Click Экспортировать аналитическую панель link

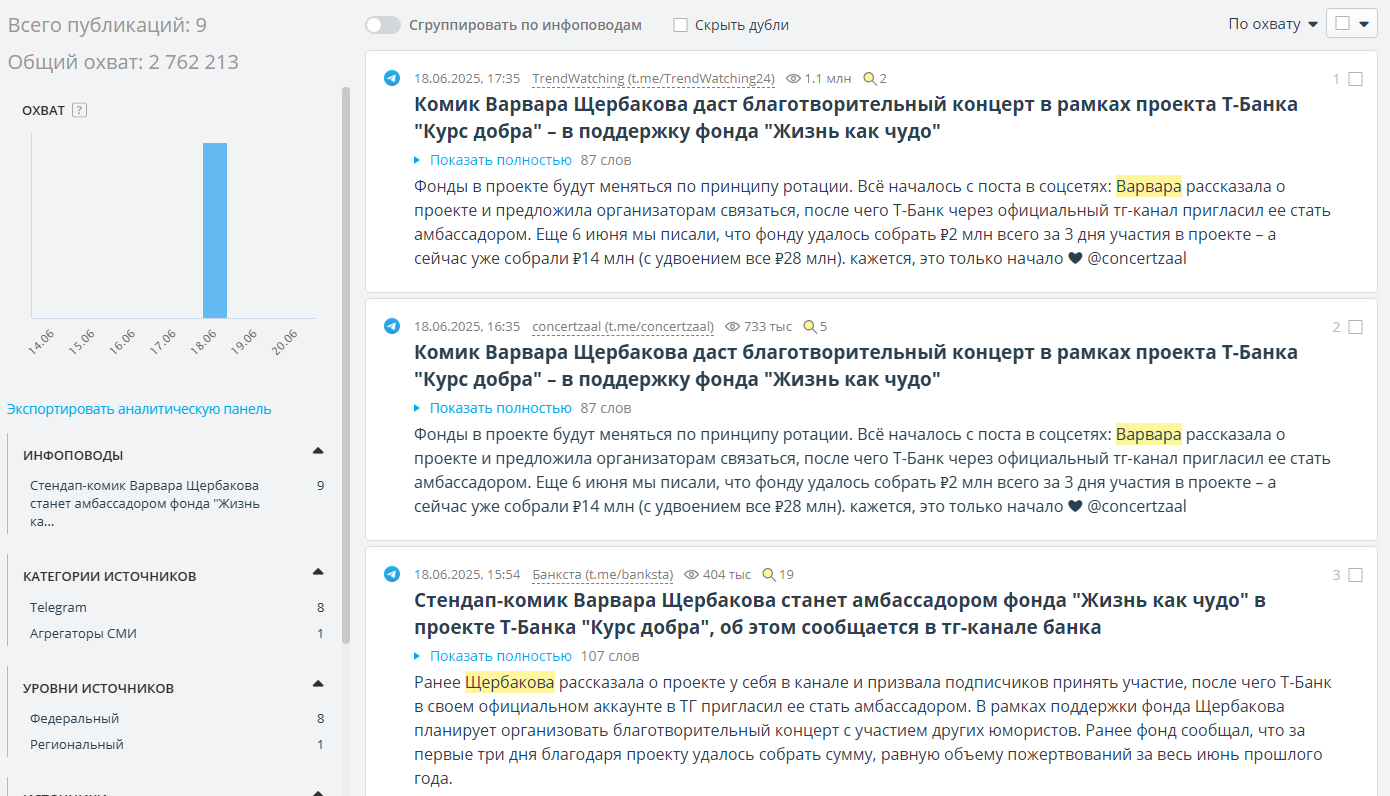139,409
